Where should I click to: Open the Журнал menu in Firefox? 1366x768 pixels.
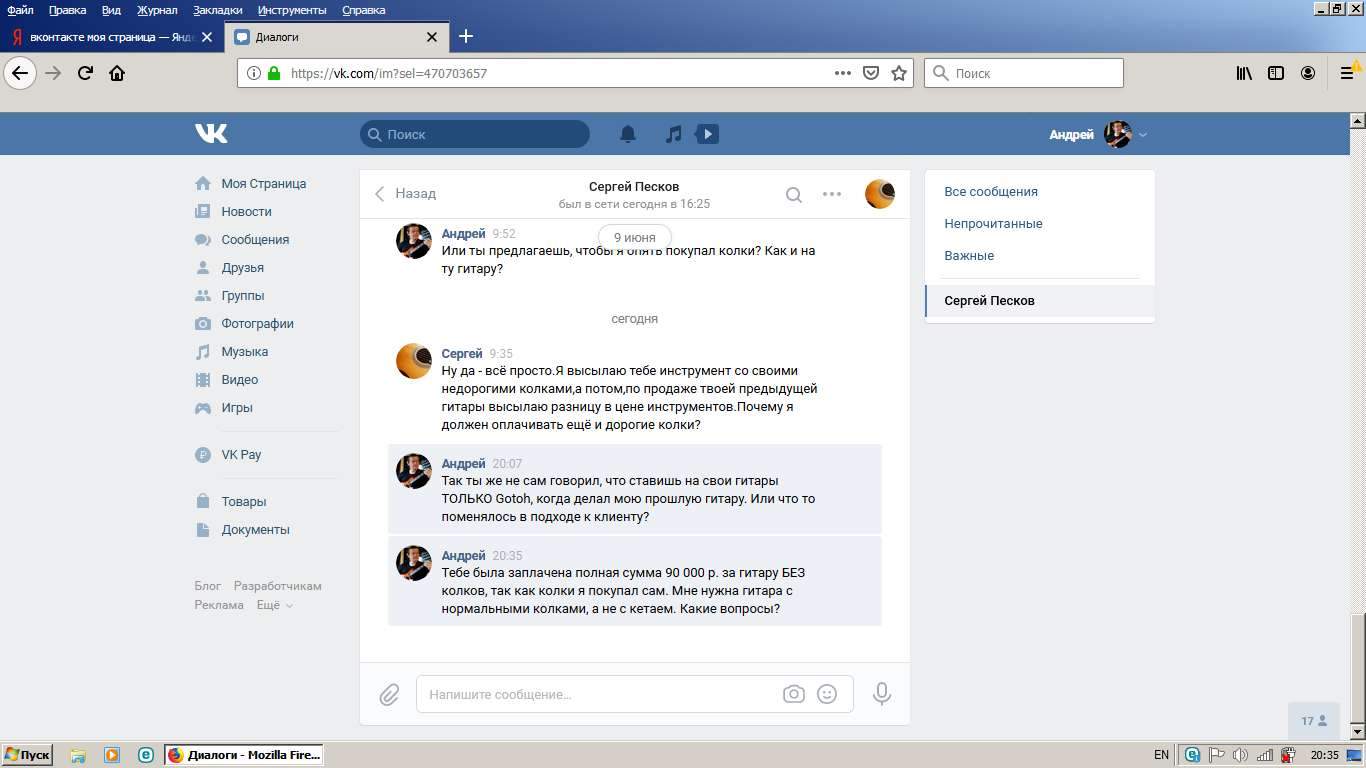(x=156, y=10)
